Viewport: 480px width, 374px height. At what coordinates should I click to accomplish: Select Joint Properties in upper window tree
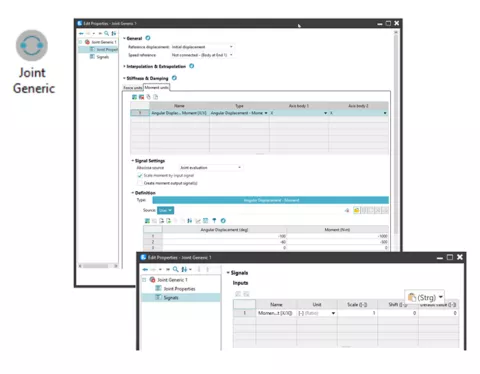click(x=107, y=49)
